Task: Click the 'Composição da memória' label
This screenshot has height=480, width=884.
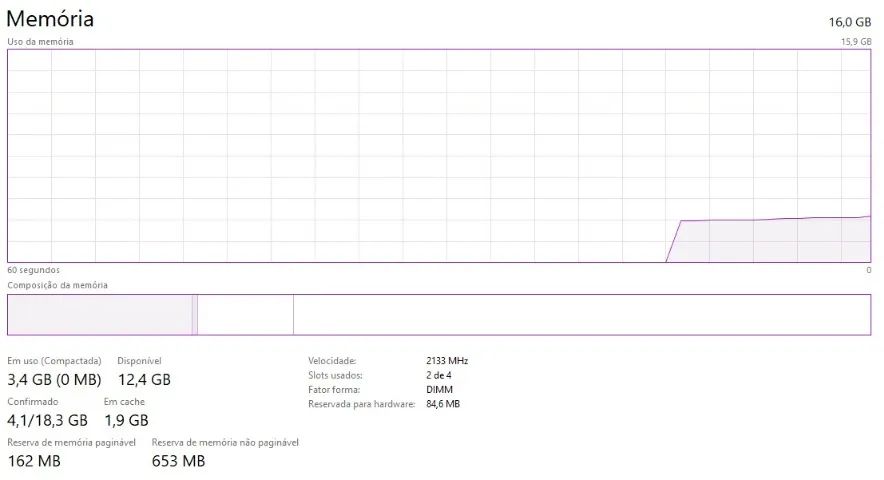Action: pos(57,285)
